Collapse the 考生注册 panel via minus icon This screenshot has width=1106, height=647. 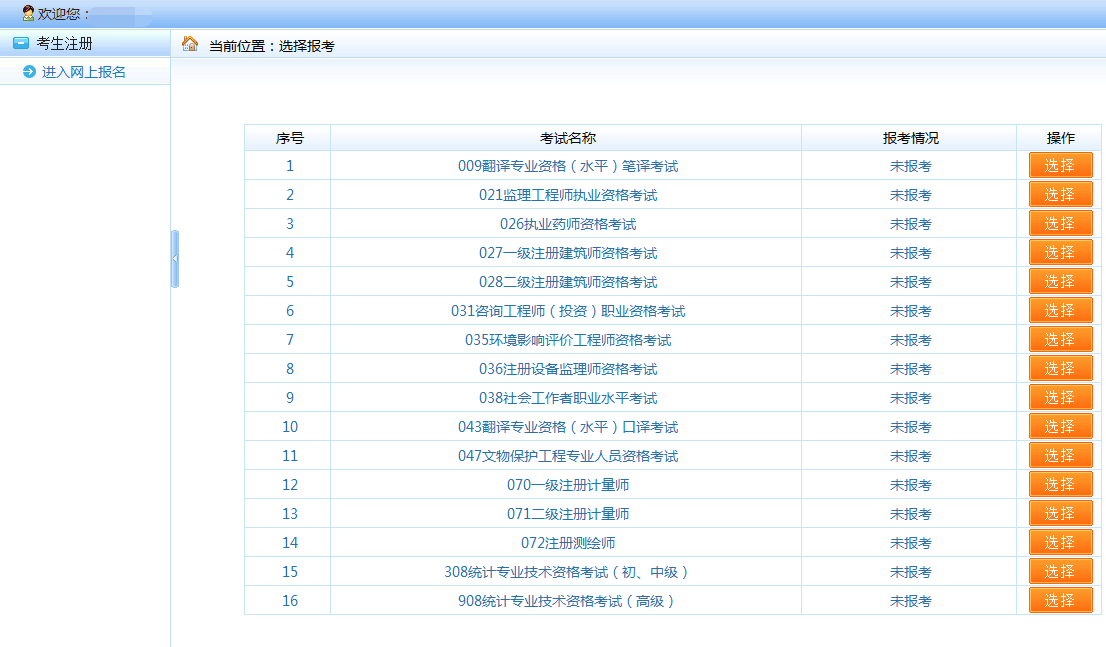[x=20, y=43]
